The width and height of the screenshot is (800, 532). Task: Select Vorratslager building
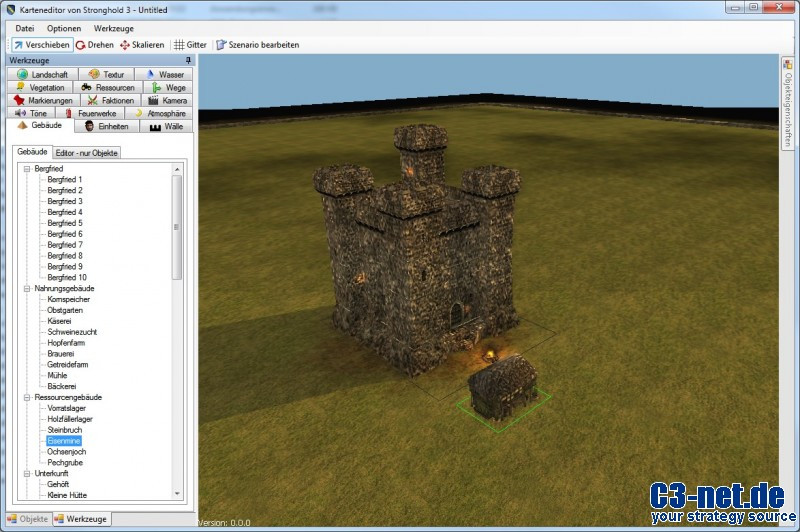66,408
